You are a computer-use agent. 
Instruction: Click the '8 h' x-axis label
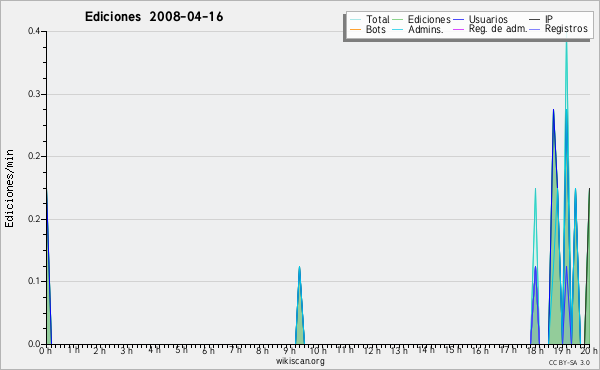[x=262, y=351]
